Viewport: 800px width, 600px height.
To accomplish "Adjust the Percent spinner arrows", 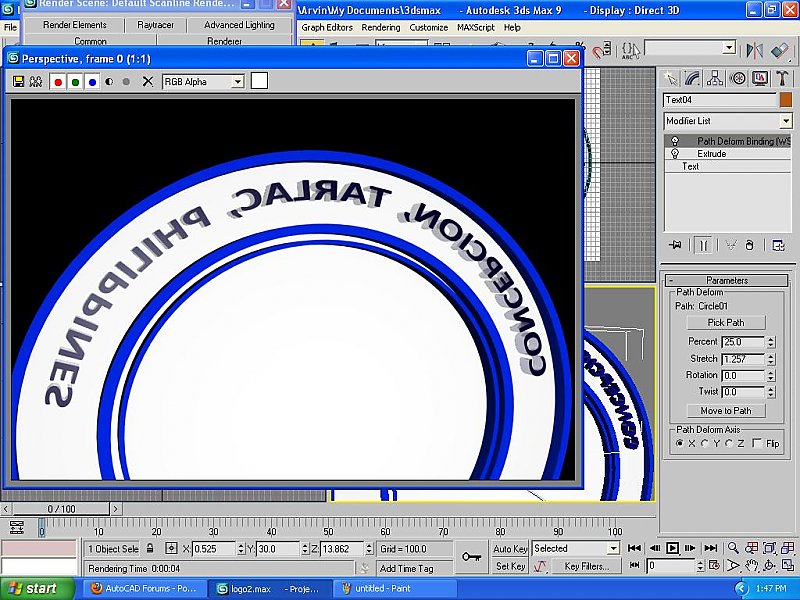I will tap(771, 342).
